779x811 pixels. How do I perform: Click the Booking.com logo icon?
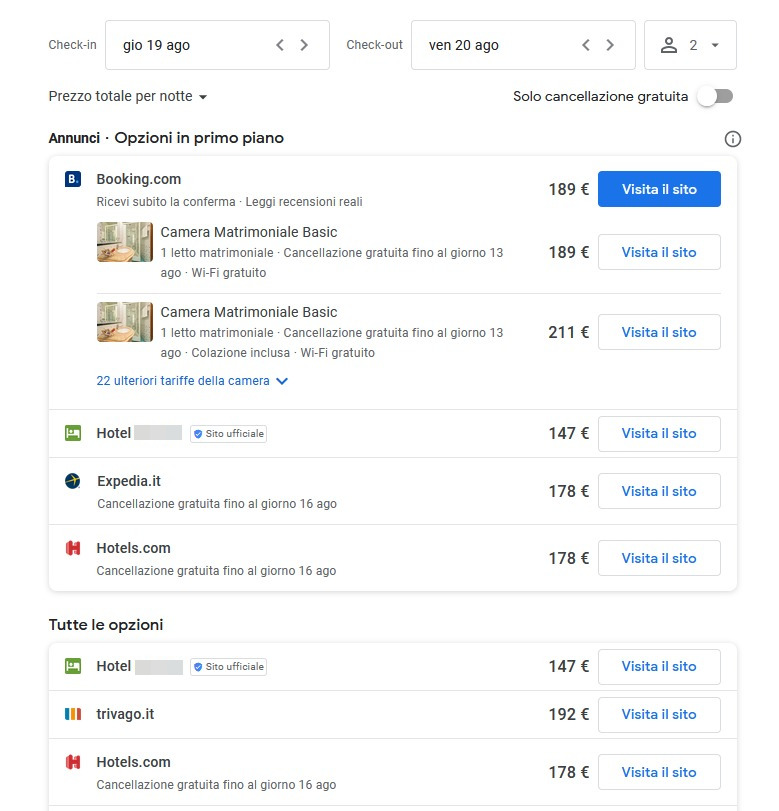coord(73,179)
